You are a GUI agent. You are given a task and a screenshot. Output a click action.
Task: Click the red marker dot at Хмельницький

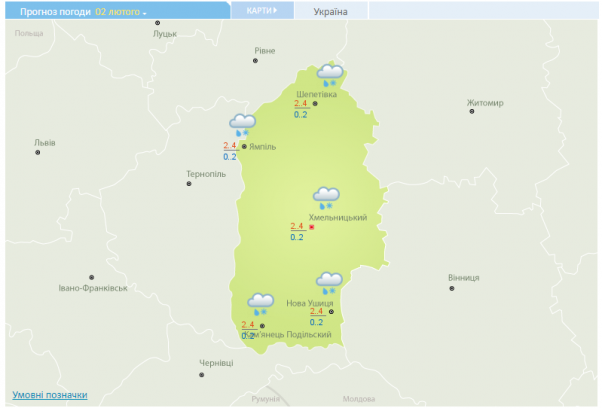(312, 228)
